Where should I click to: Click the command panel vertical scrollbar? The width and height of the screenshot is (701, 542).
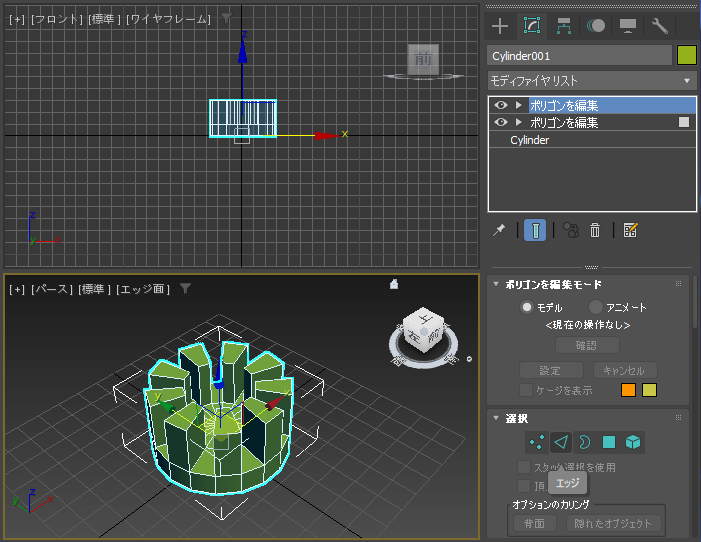(695, 302)
